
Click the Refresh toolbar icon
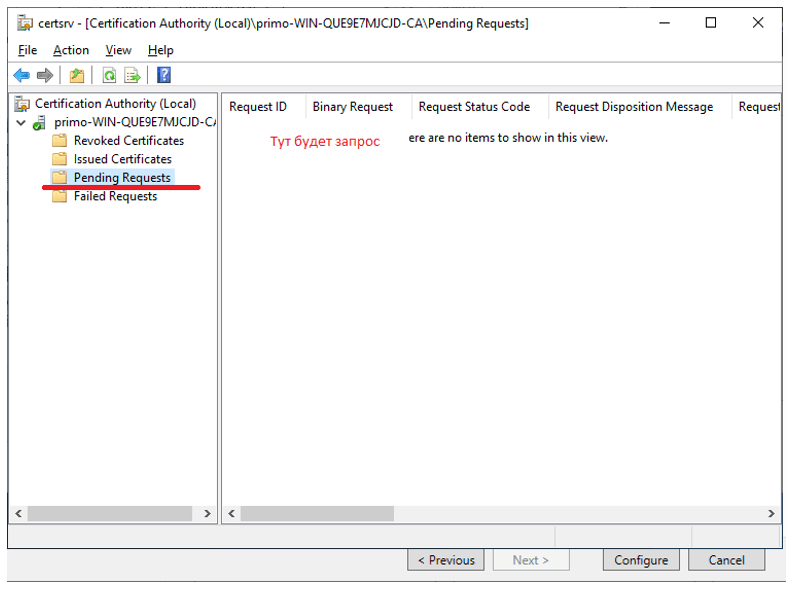109,75
